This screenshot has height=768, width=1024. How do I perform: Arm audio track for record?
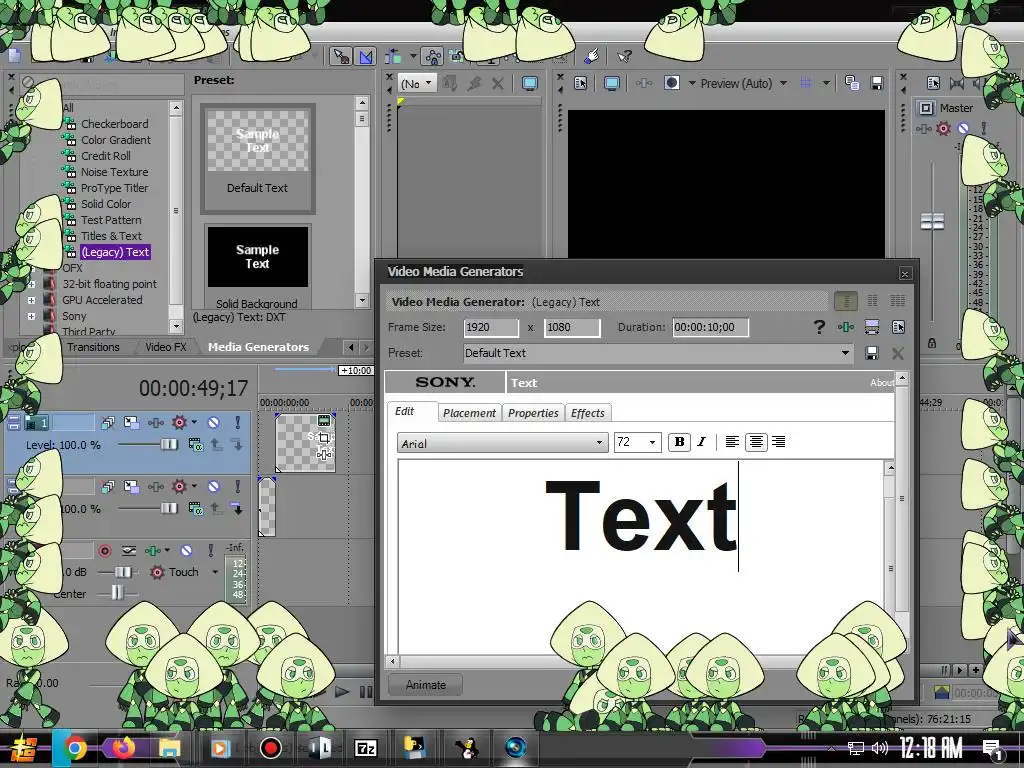(x=104, y=551)
